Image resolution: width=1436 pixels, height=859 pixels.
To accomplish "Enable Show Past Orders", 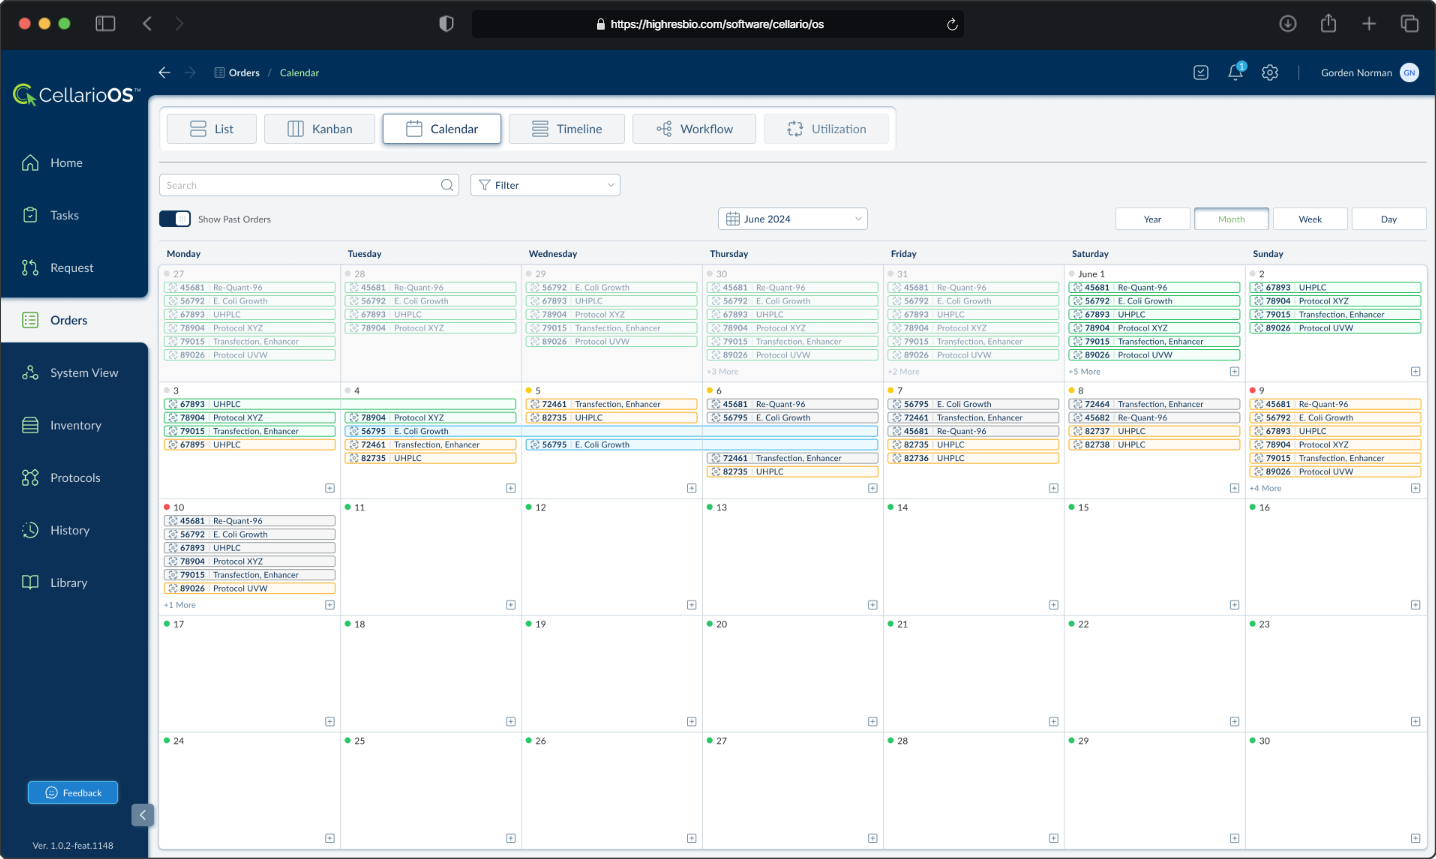I will click(x=174, y=218).
